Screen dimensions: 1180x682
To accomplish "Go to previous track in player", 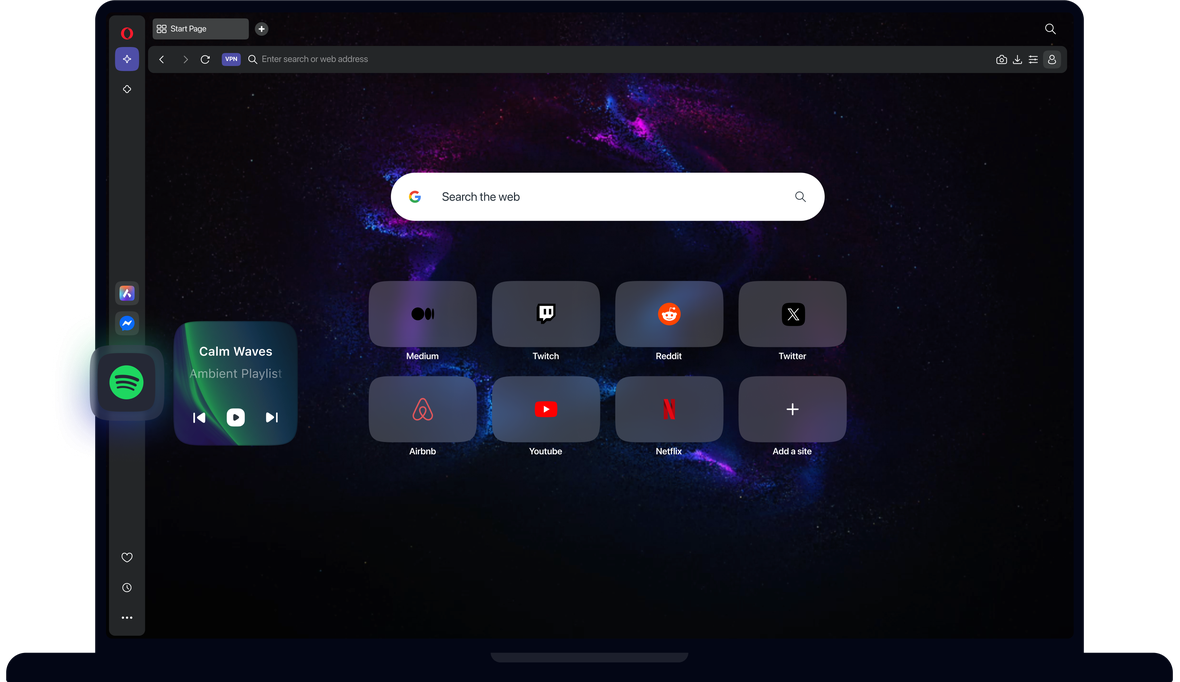I will pos(199,417).
